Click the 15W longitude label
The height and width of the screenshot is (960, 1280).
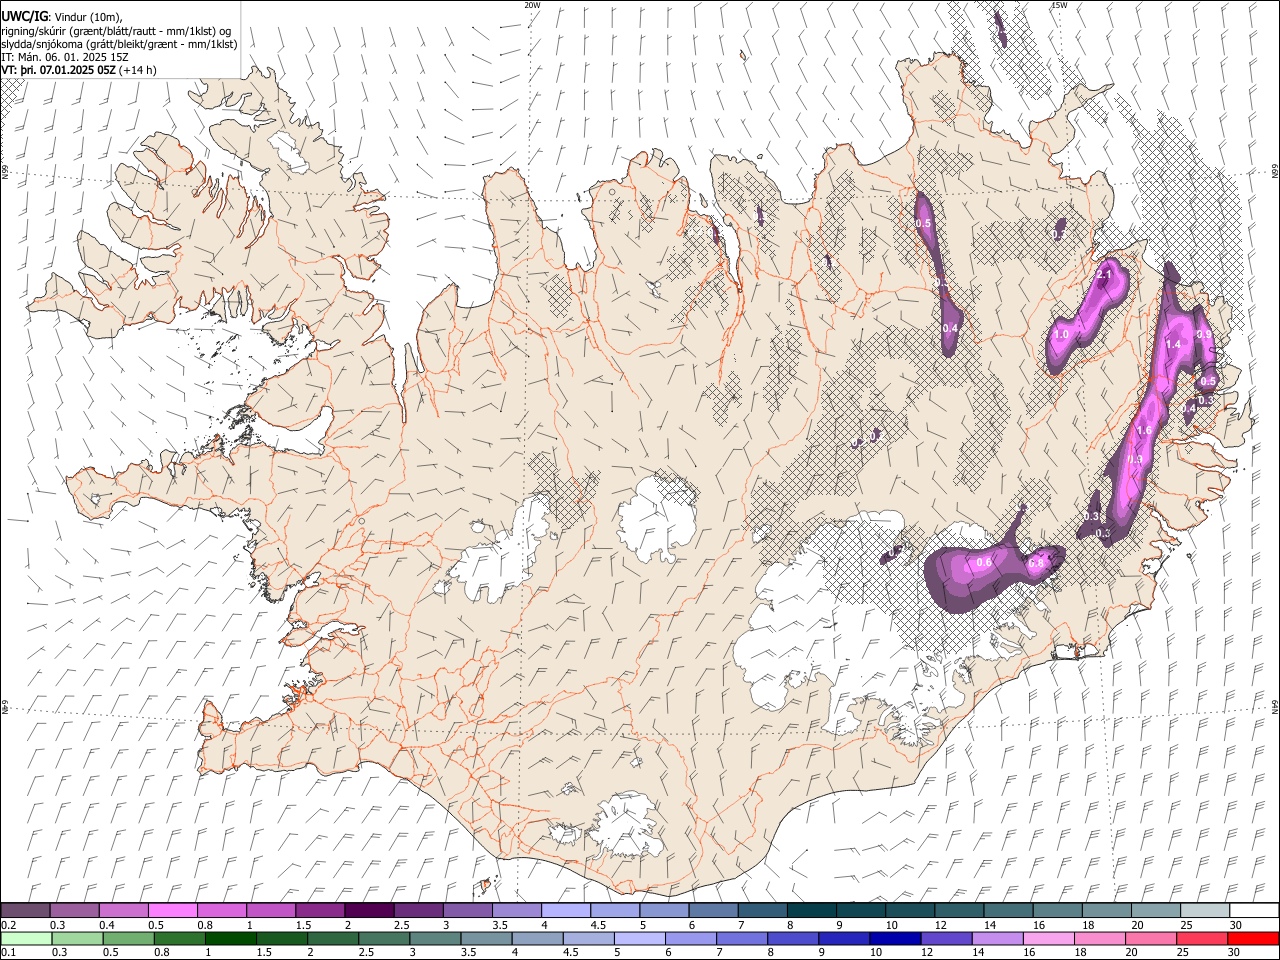[x=1059, y=5]
